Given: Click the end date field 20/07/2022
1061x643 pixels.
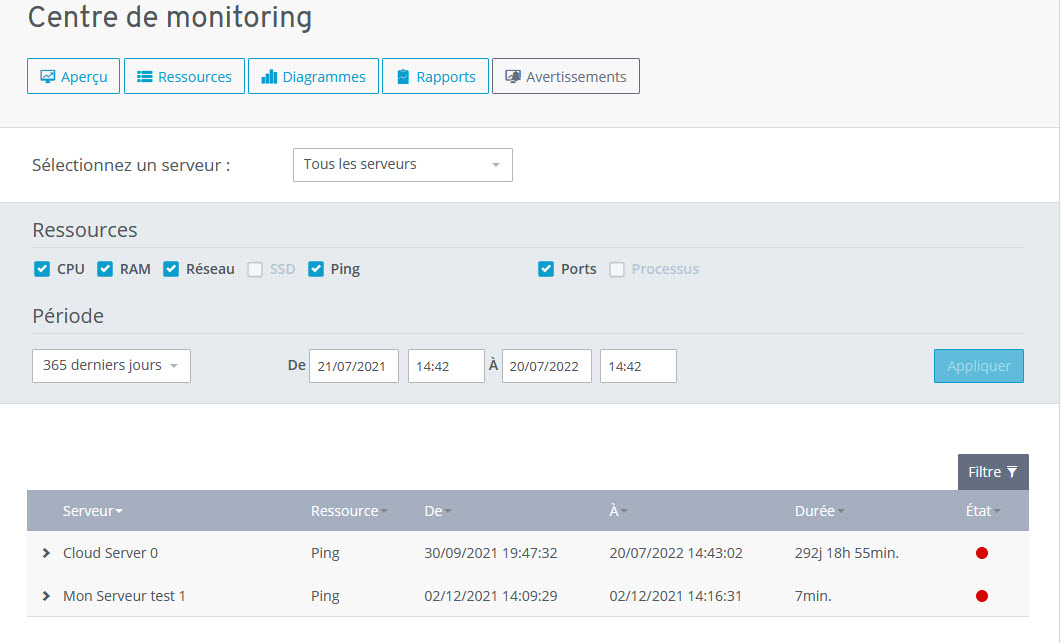Looking at the screenshot, I should pos(547,366).
